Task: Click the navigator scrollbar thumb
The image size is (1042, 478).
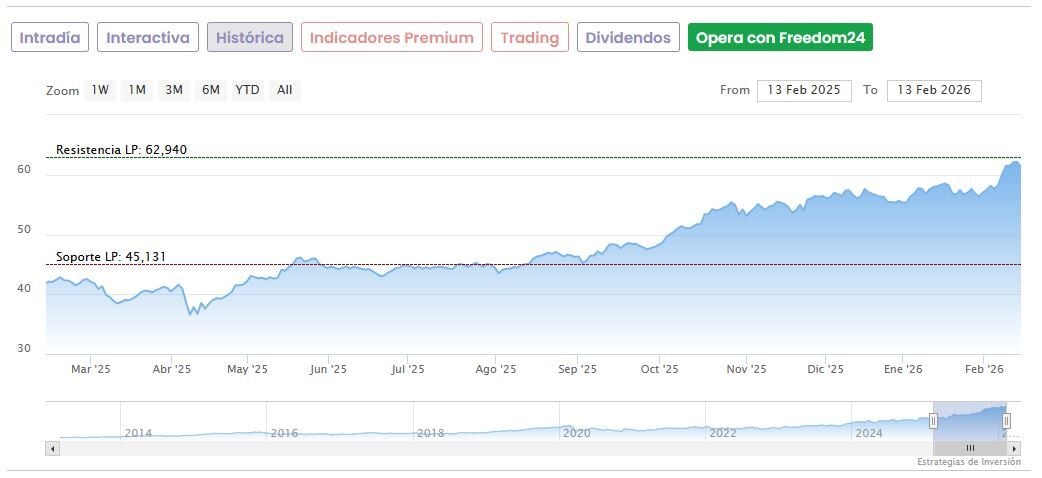Action: (x=969, y=449)
